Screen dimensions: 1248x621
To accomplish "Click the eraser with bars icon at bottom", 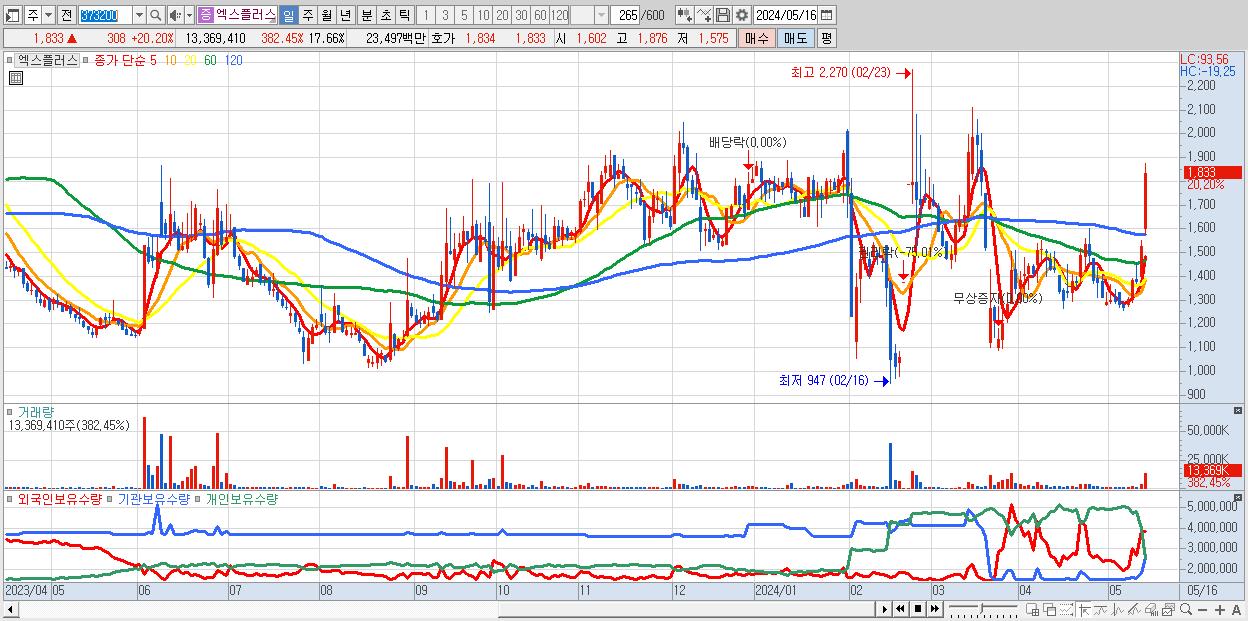I will pos(1151,610).
